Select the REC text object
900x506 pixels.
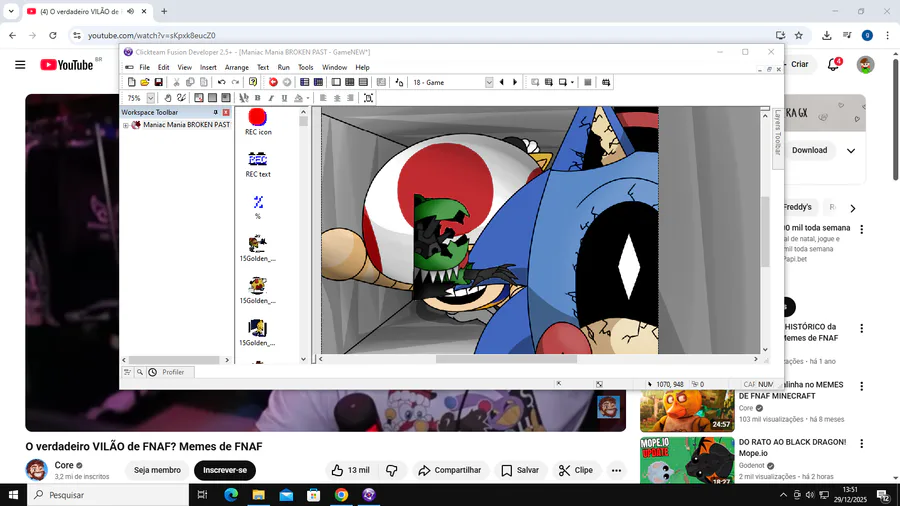tap(258, 164)
